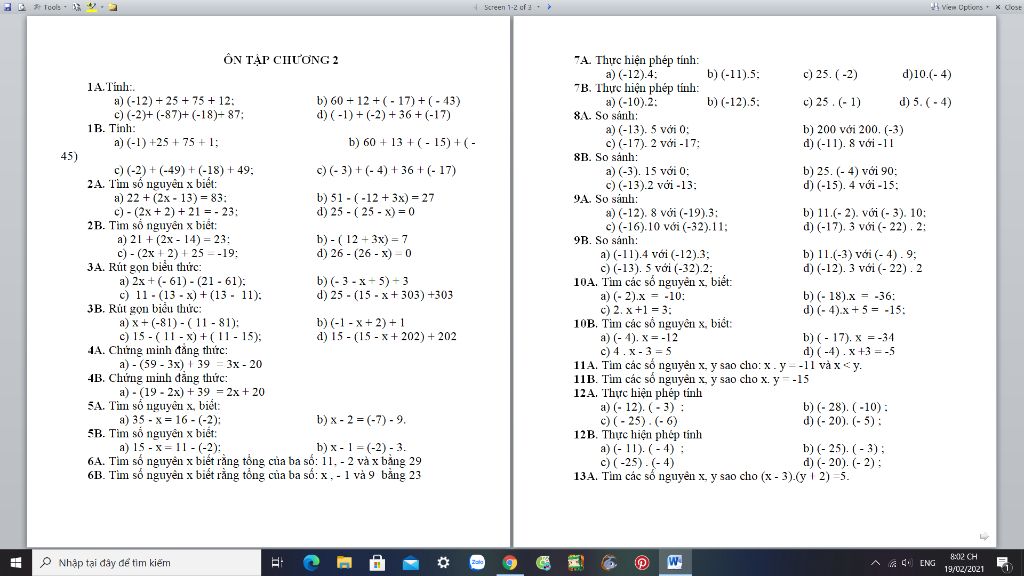
Task: Click the heading '4A. Chứng minh đẳng thức:'
Action: coord(157,350)
